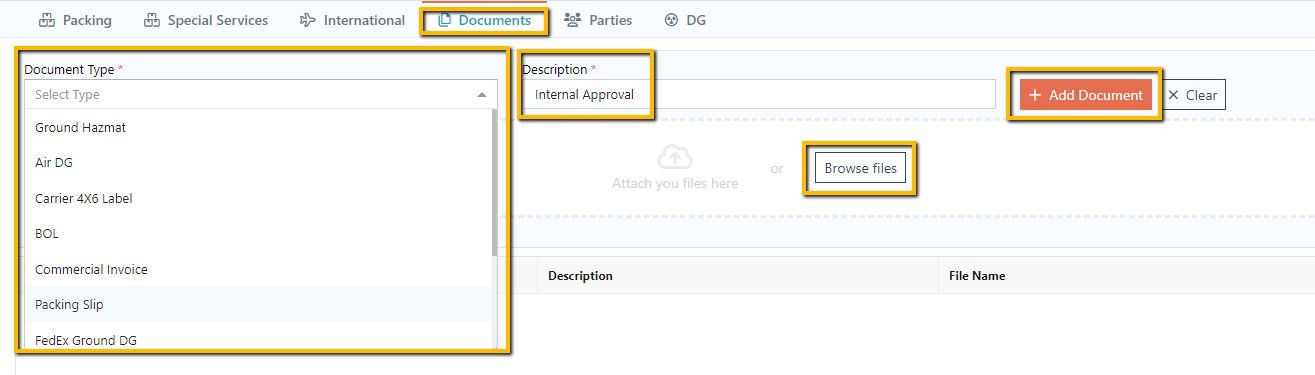
Task: Open the DG tab
Action: [686, 20]
